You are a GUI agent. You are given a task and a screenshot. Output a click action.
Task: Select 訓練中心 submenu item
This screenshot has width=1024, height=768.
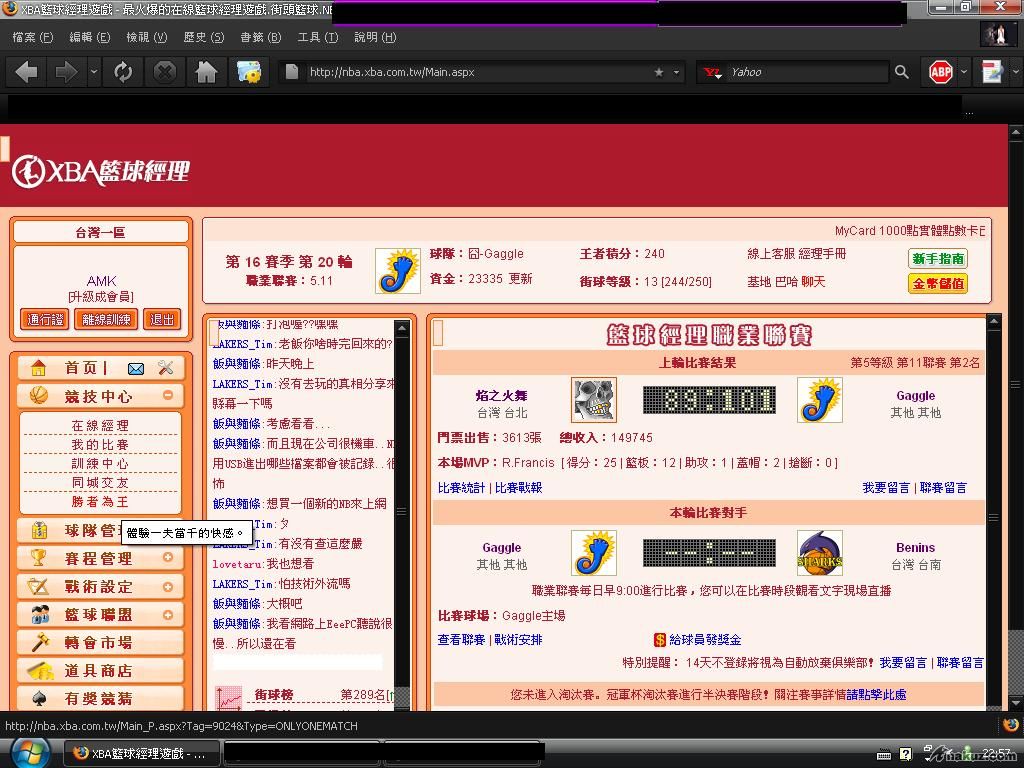100,464
